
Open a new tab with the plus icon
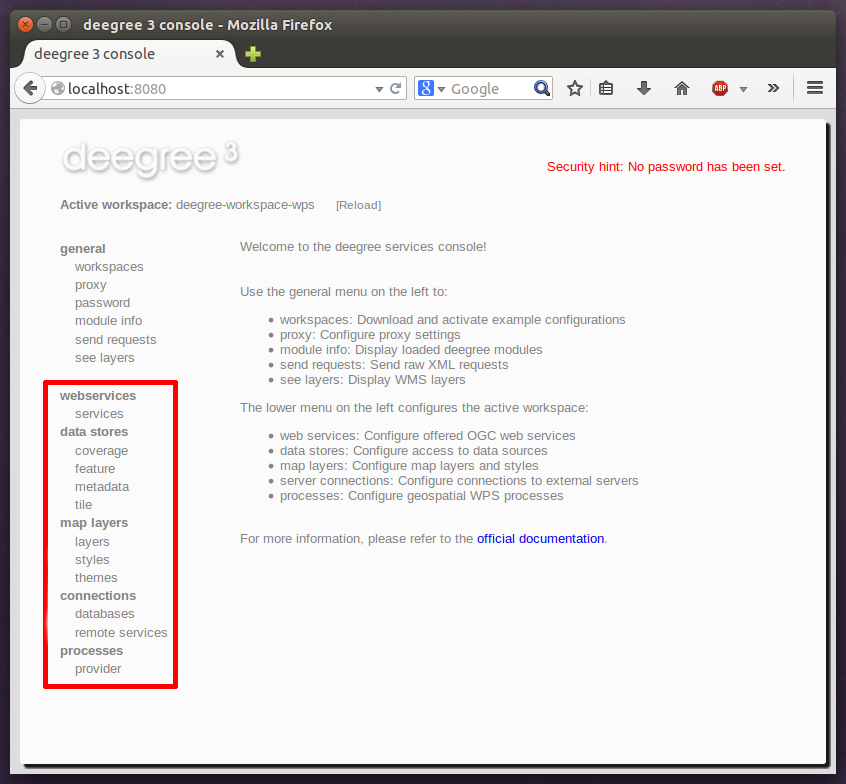click(x=252, y=54)
